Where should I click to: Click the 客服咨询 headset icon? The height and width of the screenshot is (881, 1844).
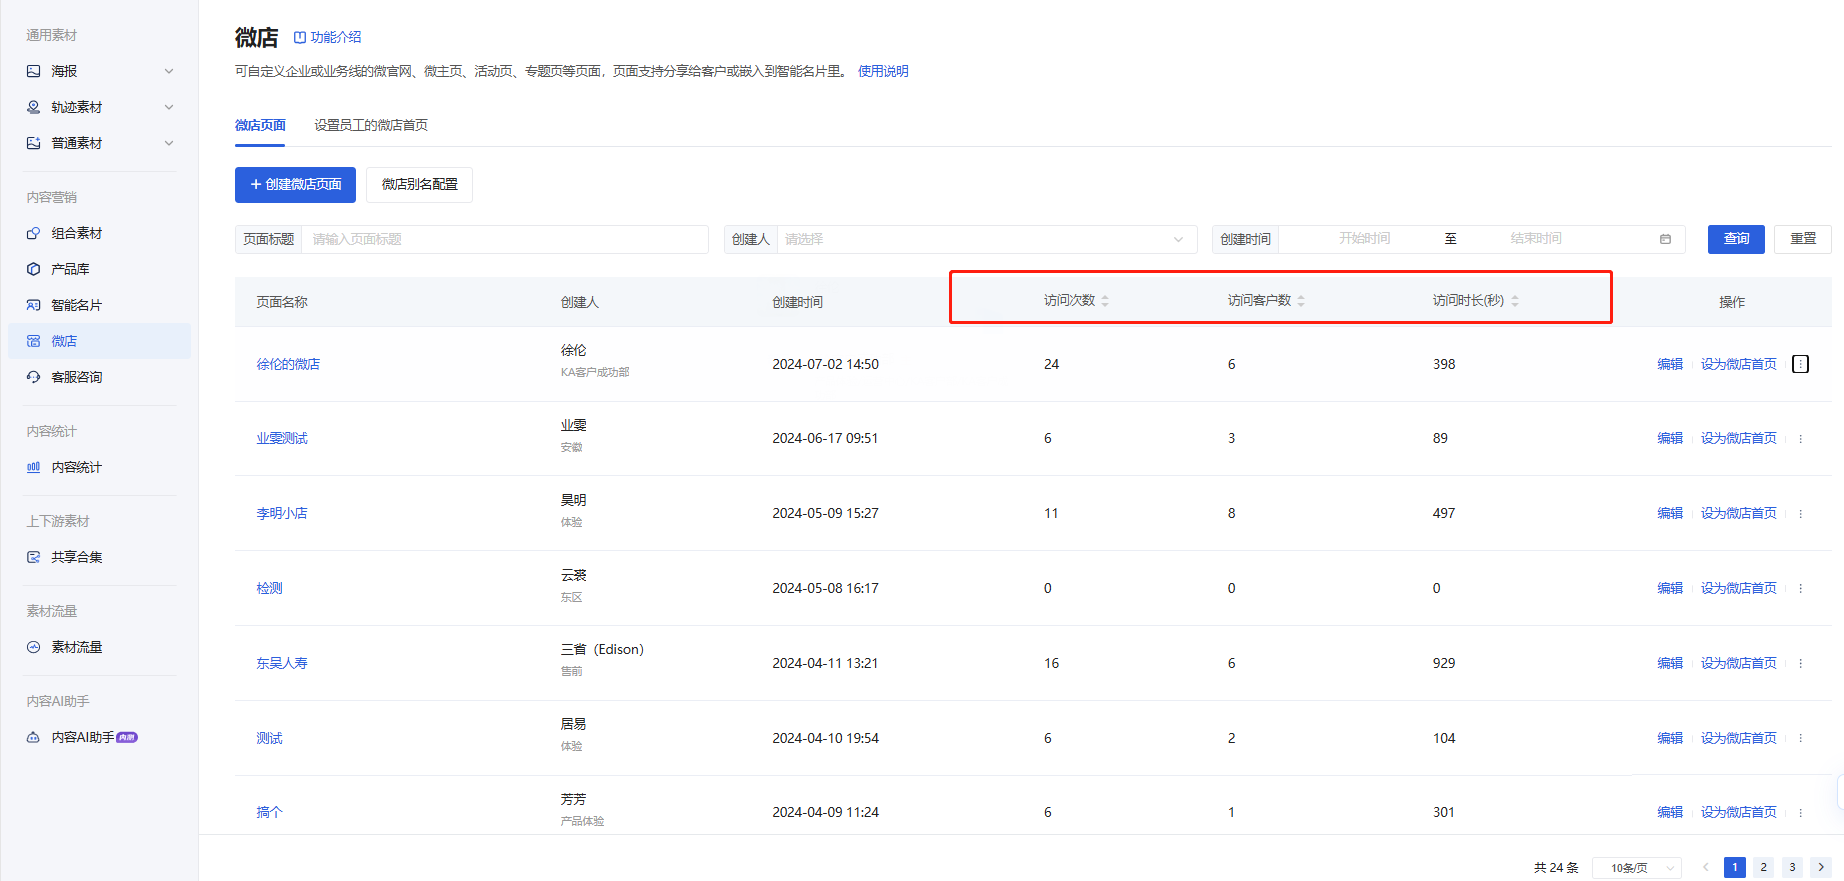(x=34, y=377)
